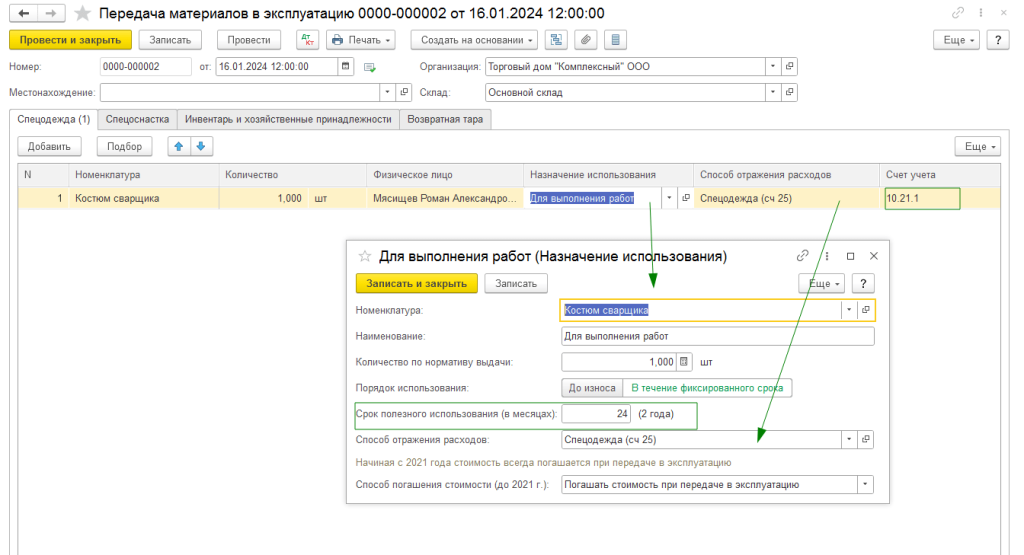Screen dimensions: 1024x555
Task: Move row up with blue arrow
Action: 179,146
